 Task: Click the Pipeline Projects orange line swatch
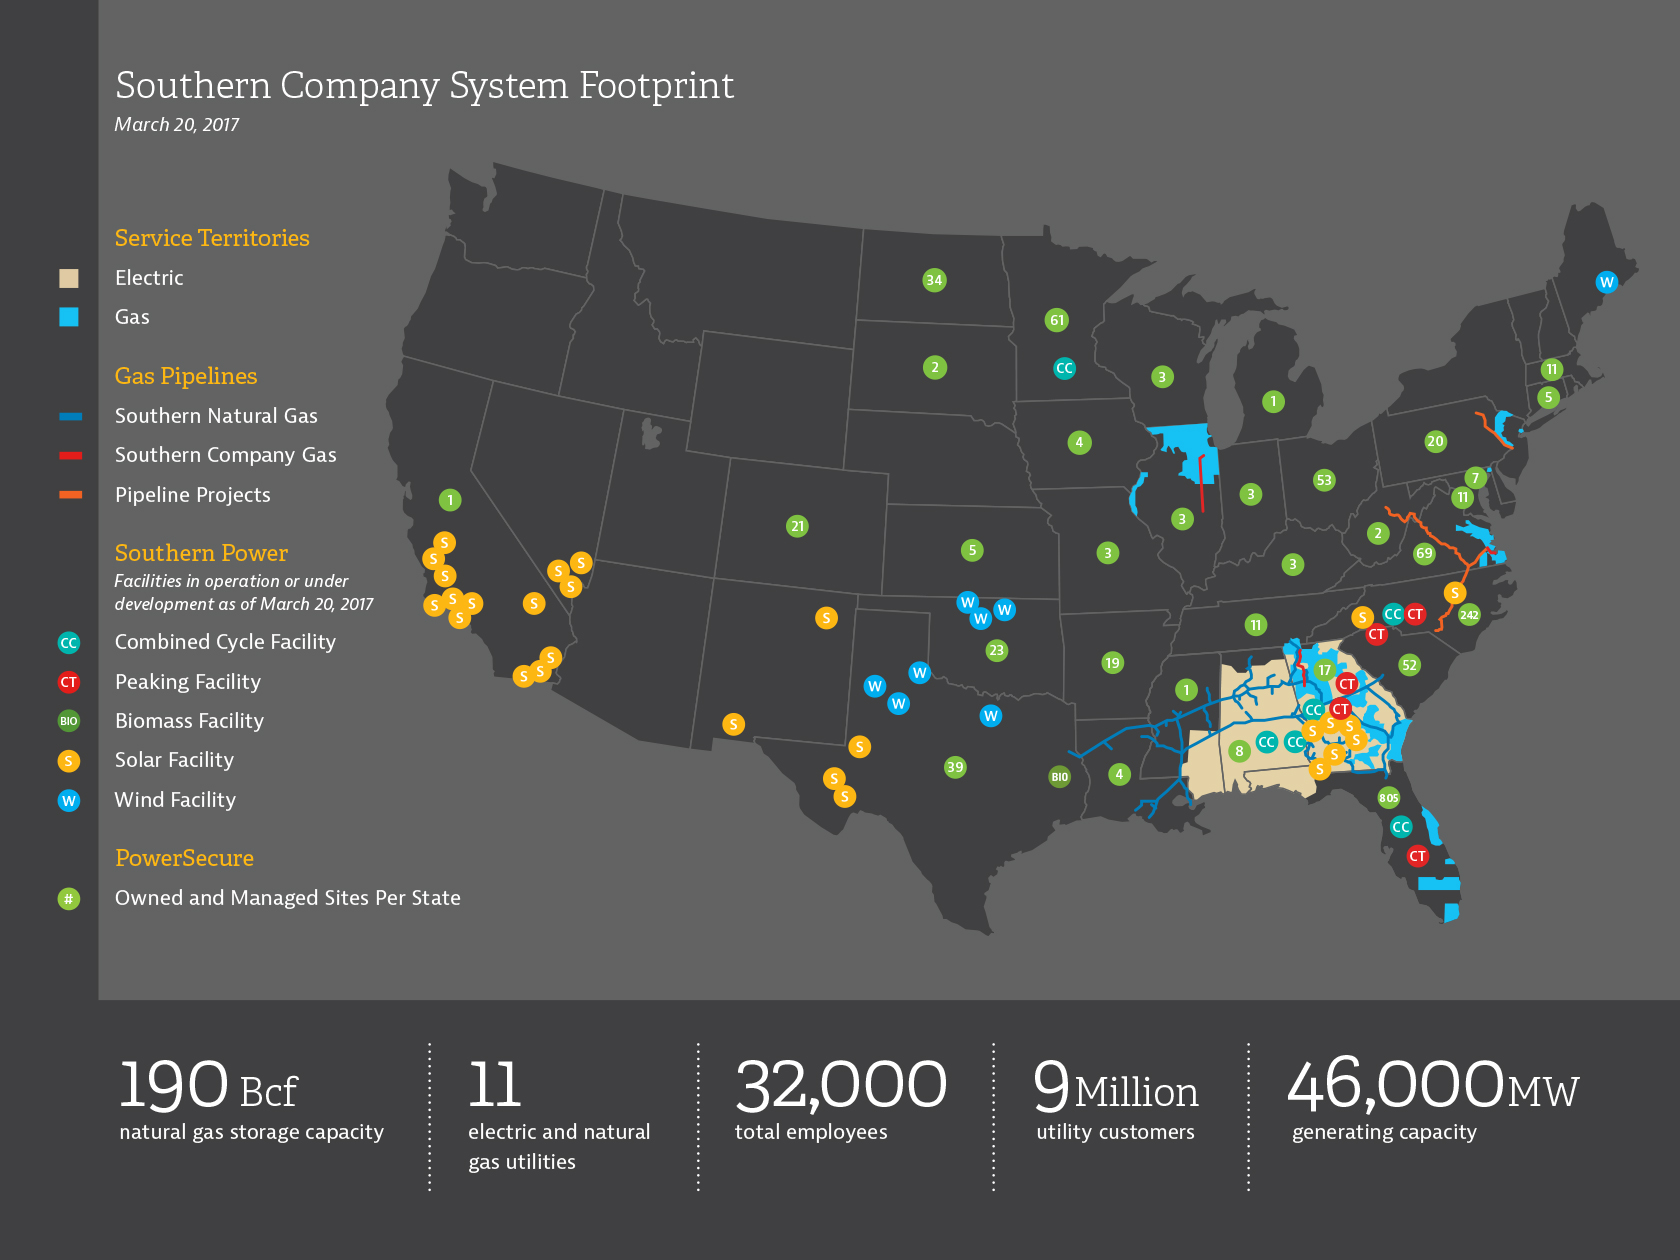[x=70, y=495]
